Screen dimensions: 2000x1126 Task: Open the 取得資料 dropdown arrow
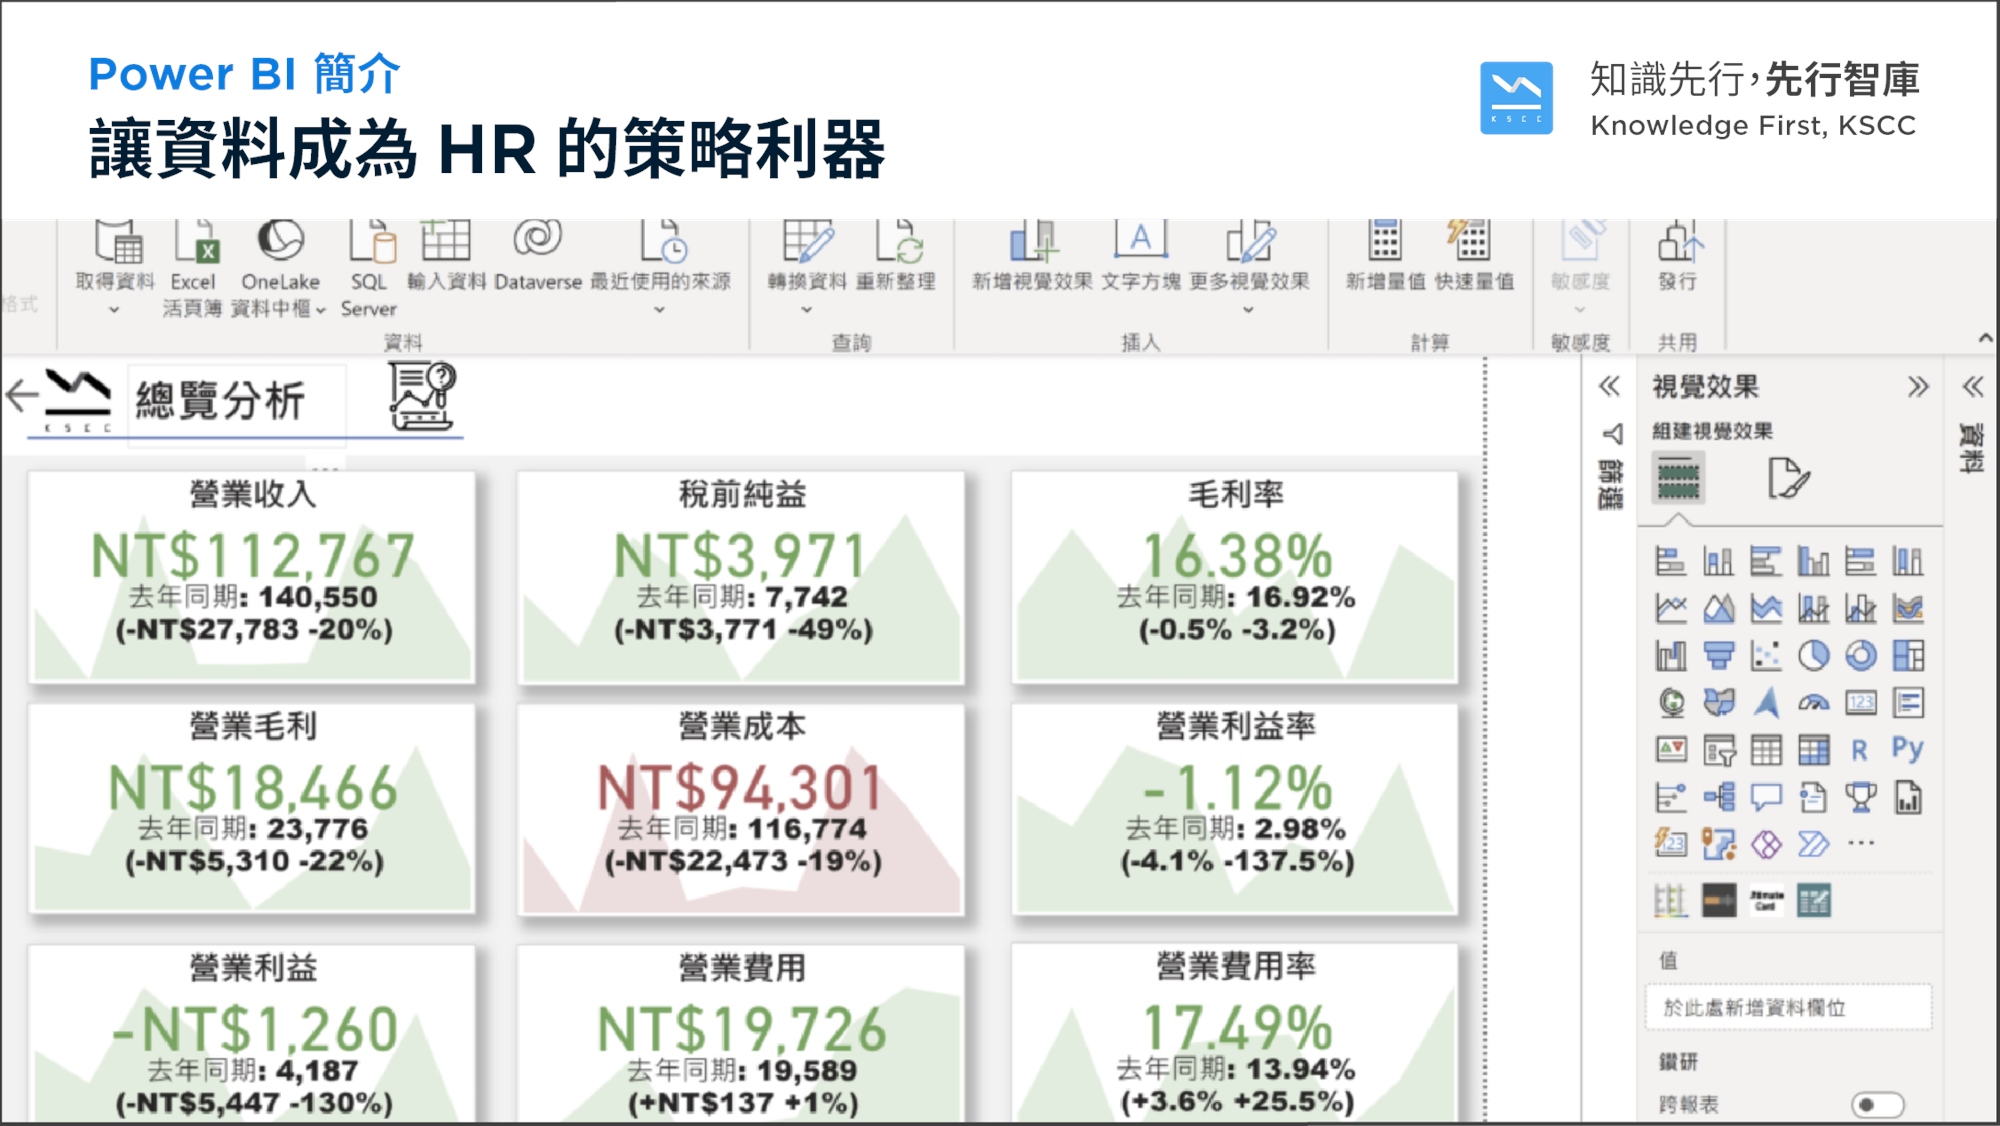pyautogui.click(x=114, y=310)
